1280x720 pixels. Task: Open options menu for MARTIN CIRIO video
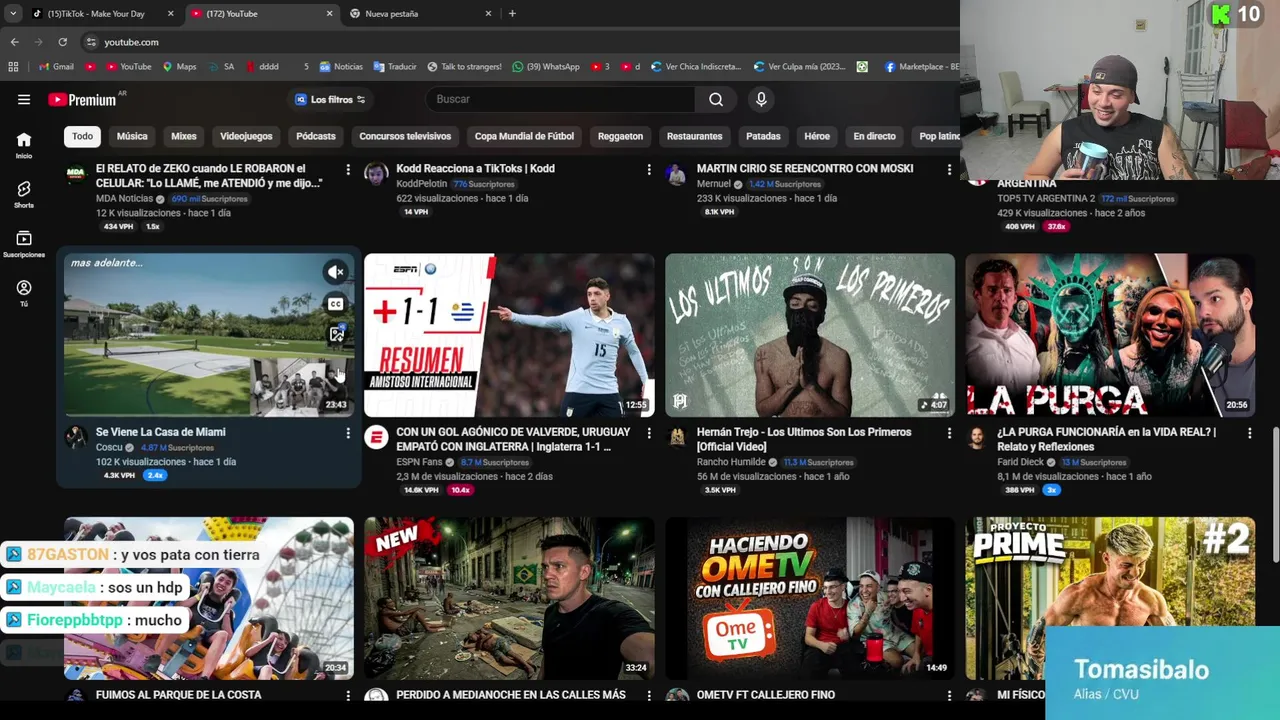point(949,170)
